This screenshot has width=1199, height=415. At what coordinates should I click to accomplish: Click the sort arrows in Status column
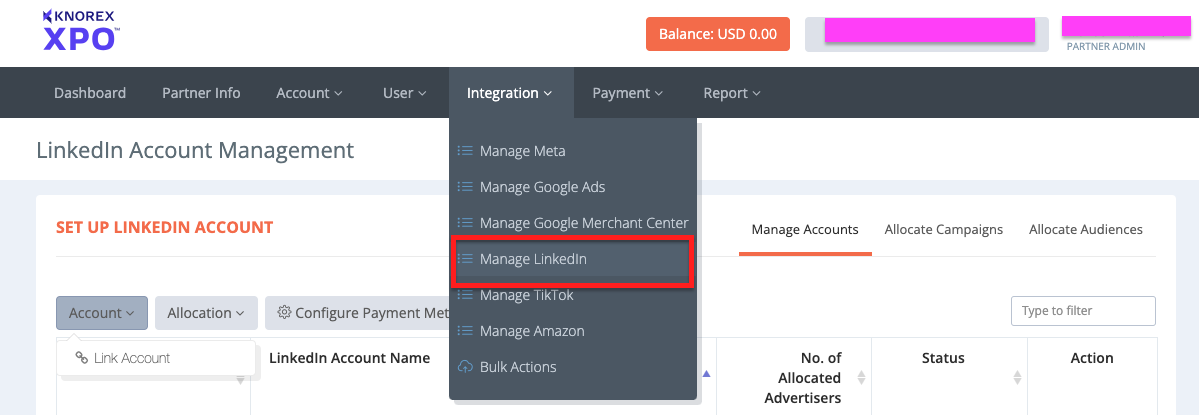(x=1017, y=378)
